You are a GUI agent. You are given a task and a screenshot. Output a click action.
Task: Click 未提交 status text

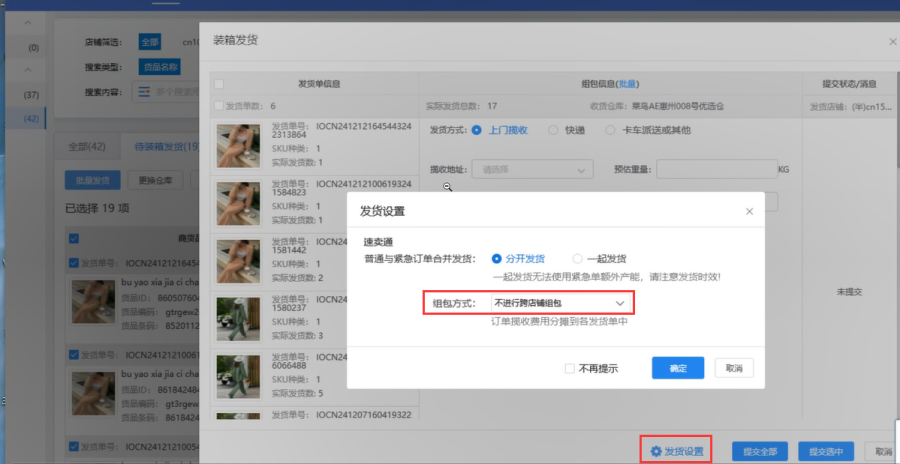point(849,292)
